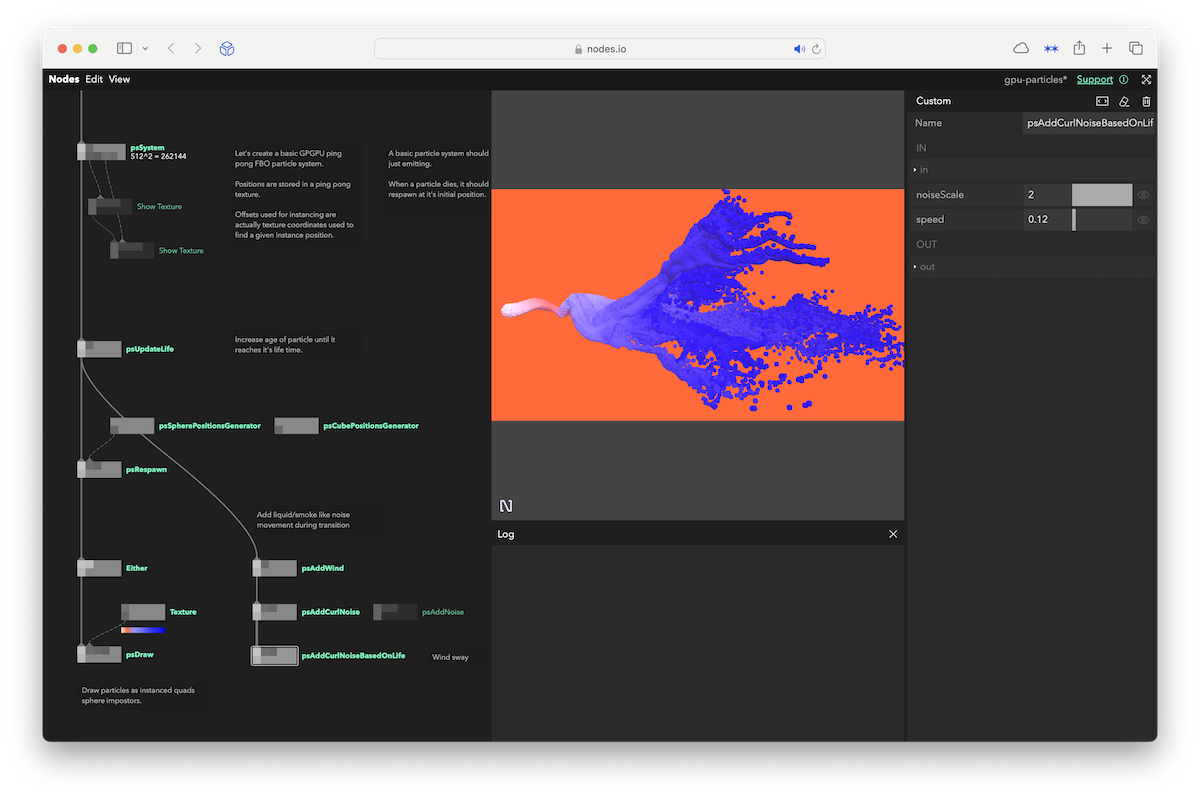Follow the Support link

click(1094, 79)
